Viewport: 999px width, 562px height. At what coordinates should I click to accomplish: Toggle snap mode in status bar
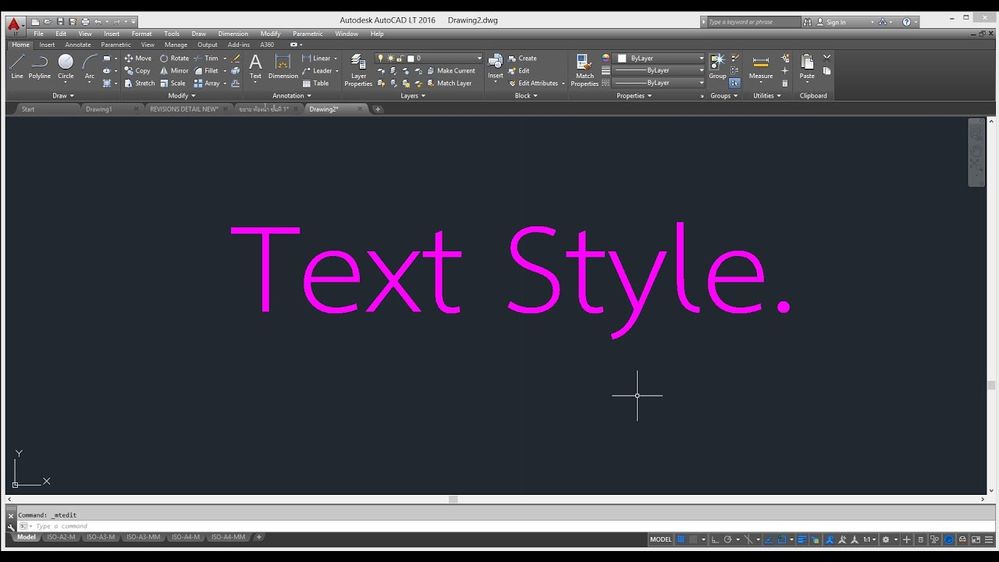[x=693, y=539]
